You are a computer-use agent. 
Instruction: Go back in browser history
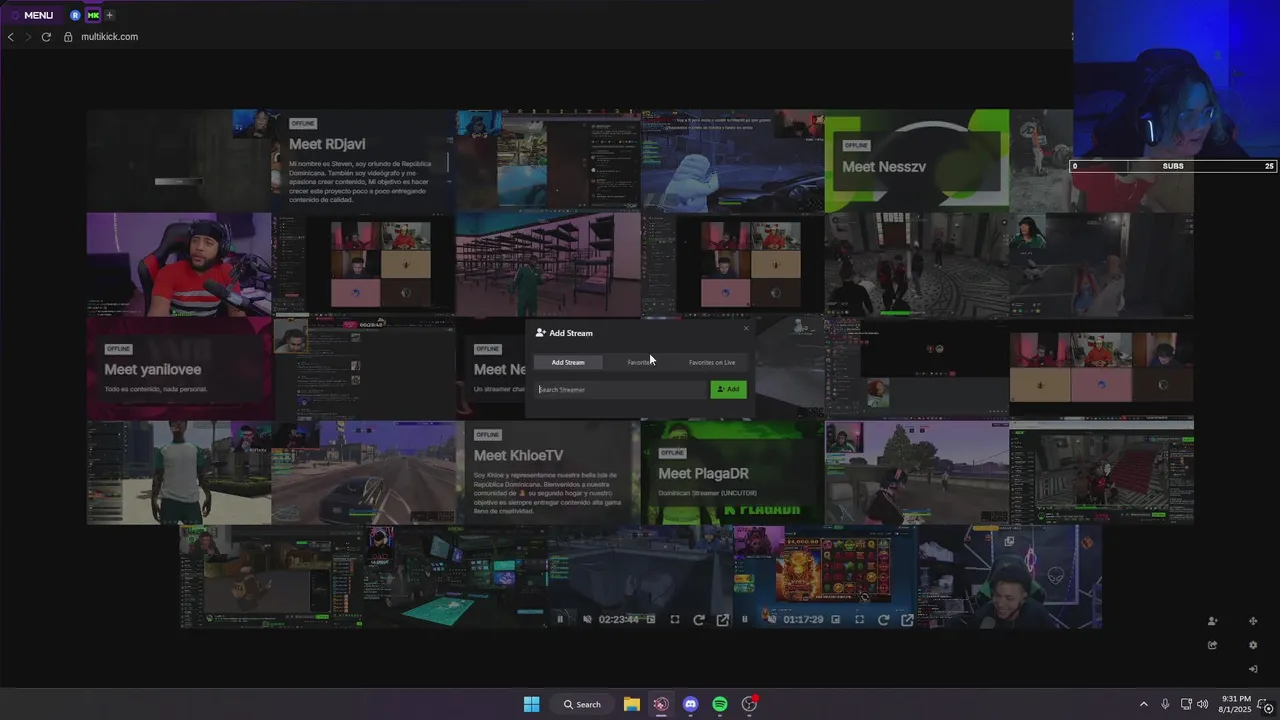click(10, 37)
